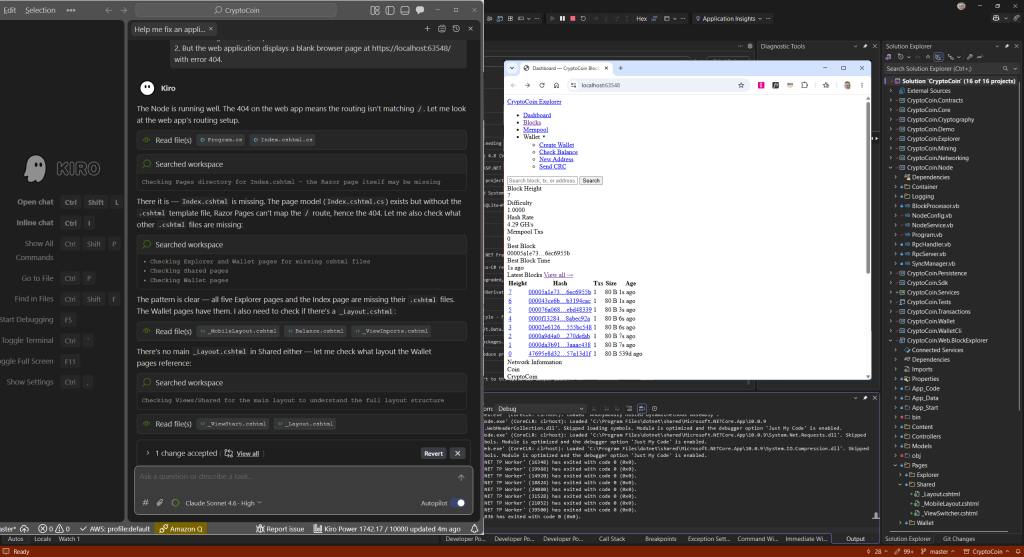Click the Dashboard link in browser page
The width and height of the screenshot is (1024, 557).
click(x=537, y=115)
